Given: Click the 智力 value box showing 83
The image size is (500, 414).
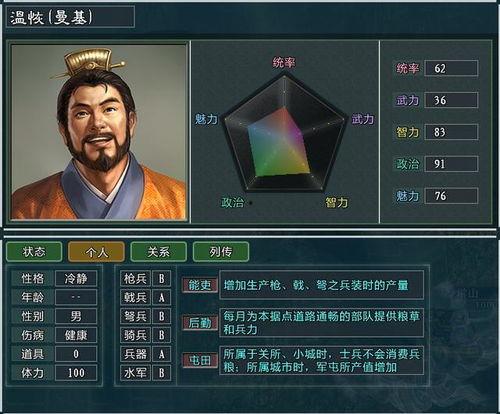Looking at the screenshot, I should [x=451, y=132].
